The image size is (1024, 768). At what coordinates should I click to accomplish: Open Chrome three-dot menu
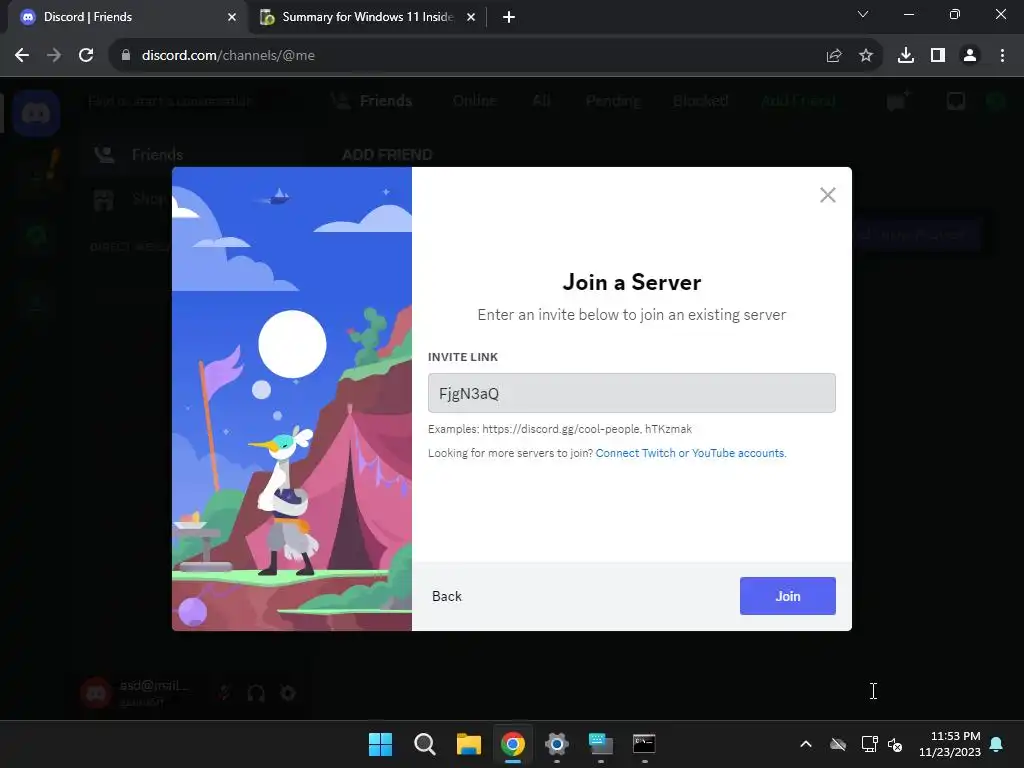[x=1002, y=56]
